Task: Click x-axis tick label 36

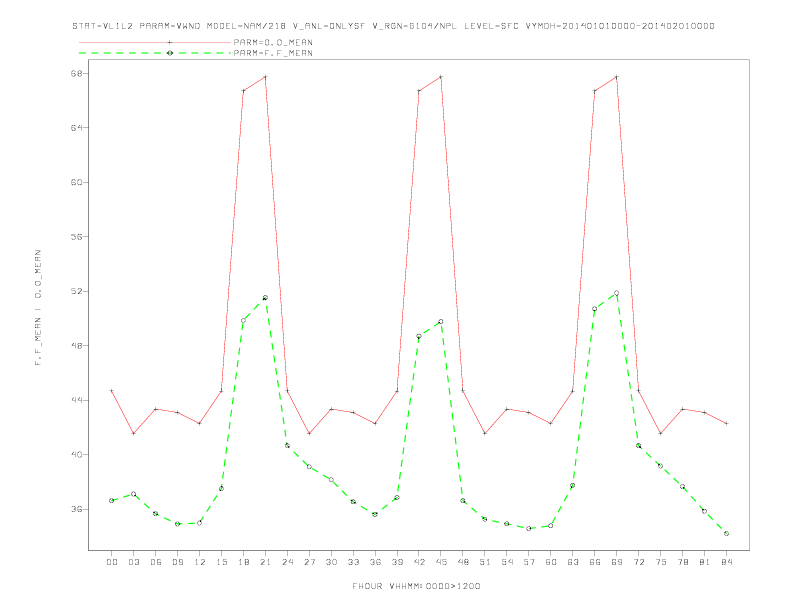Action: click(375, 562)
